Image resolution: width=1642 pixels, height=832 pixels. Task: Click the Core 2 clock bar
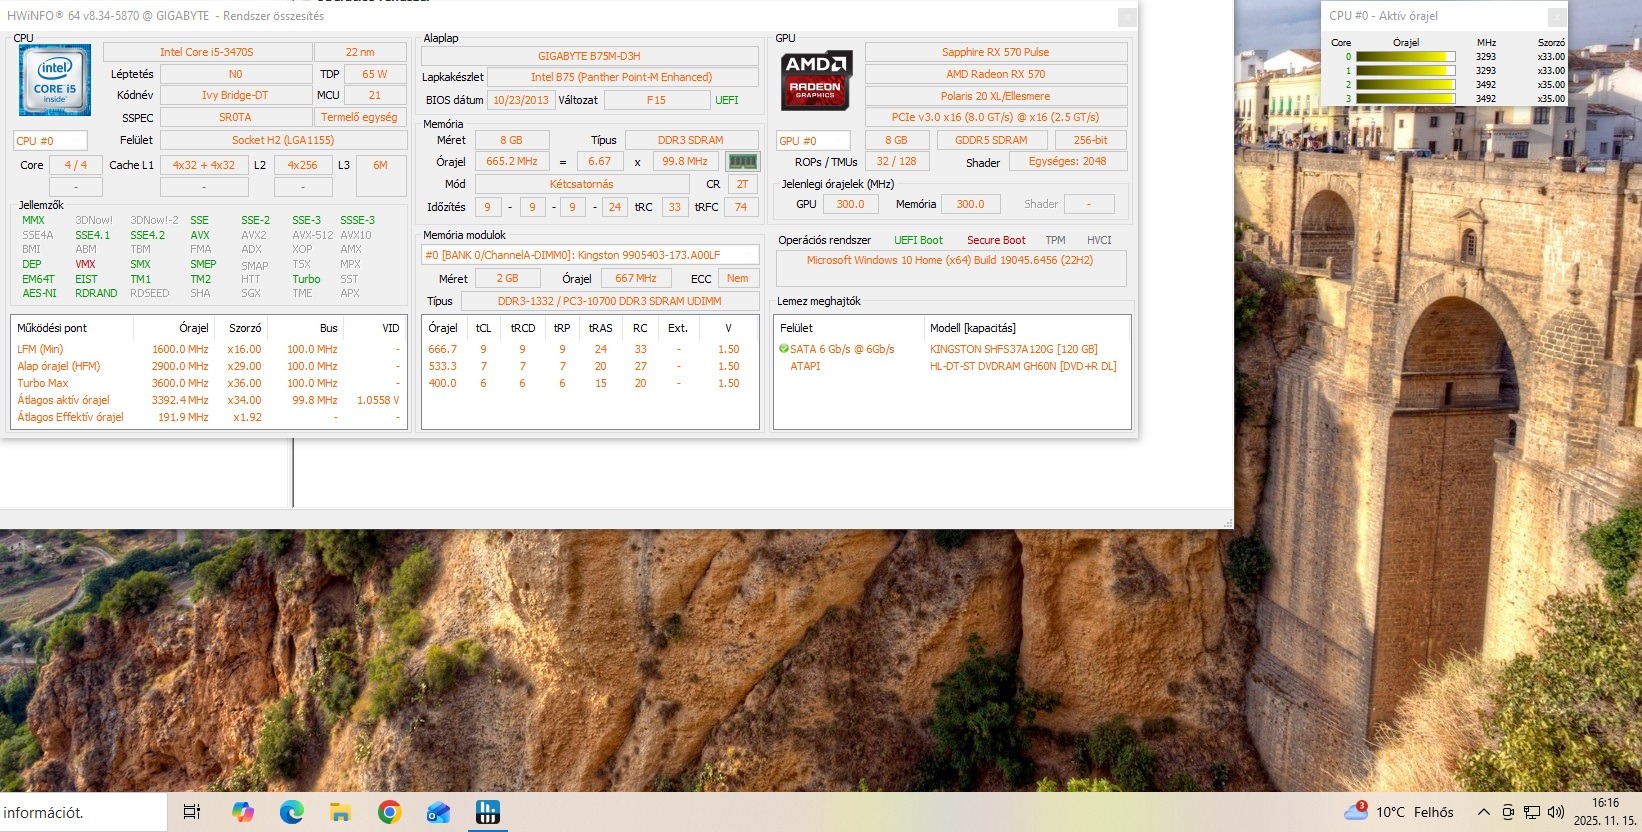pos(1405,85)
